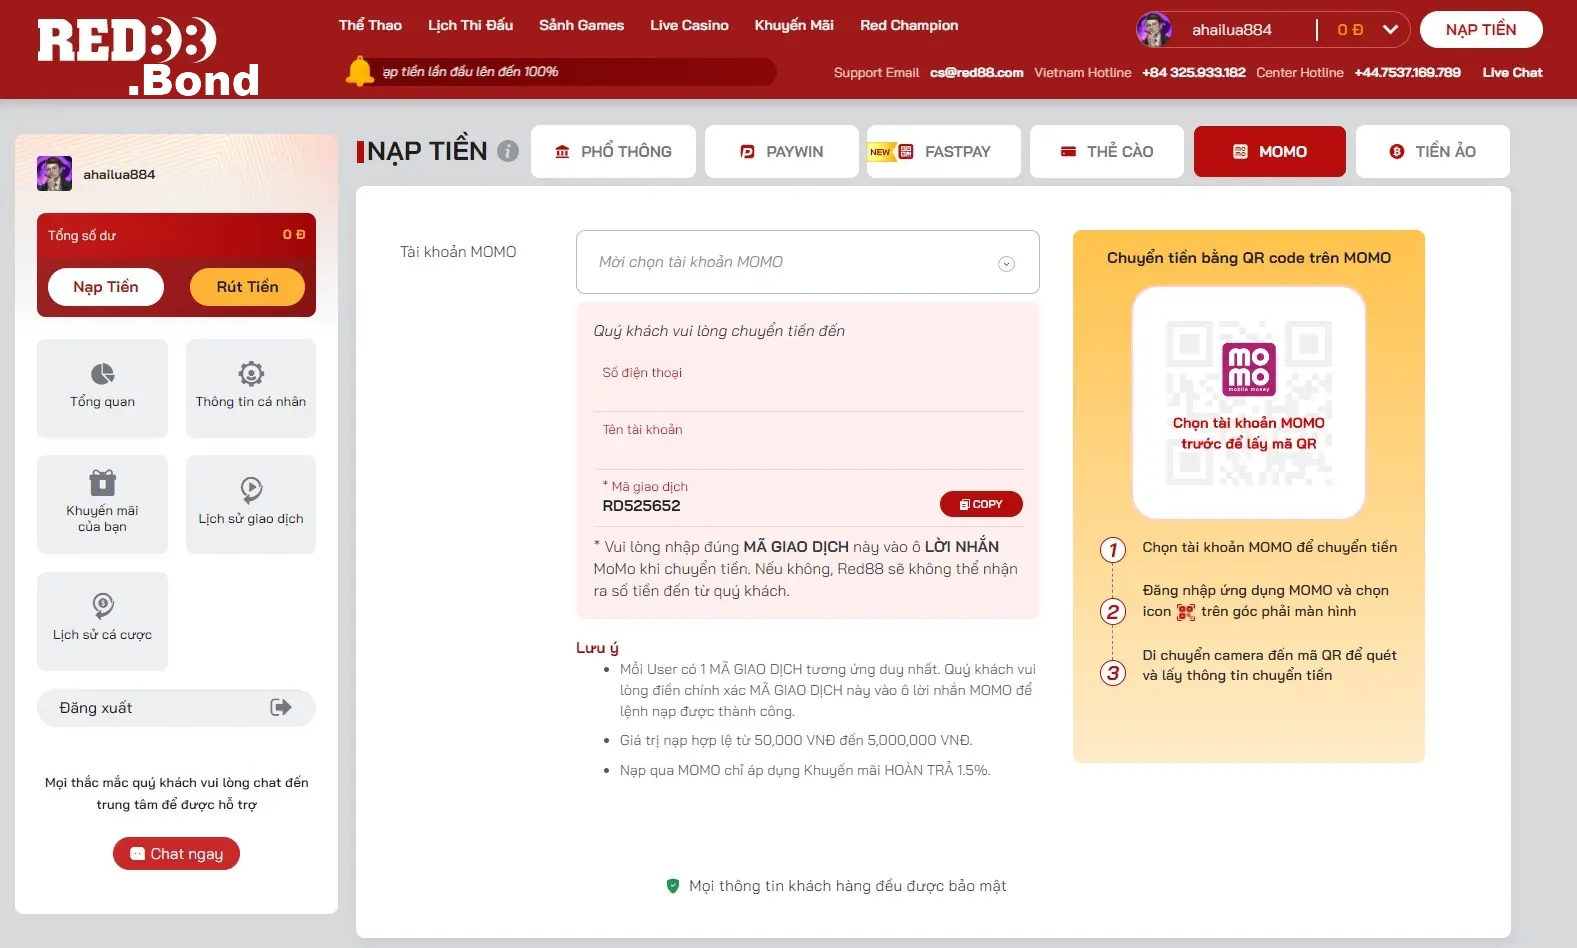
Task: Click step 1 text Chọn tài khoản MOMO
Action: click(1270, 547)
